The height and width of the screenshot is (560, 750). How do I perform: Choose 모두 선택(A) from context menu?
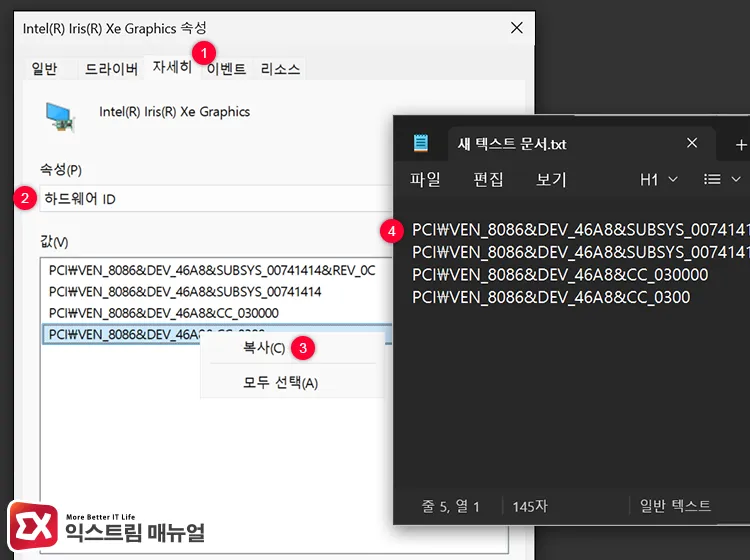(280, 383)
